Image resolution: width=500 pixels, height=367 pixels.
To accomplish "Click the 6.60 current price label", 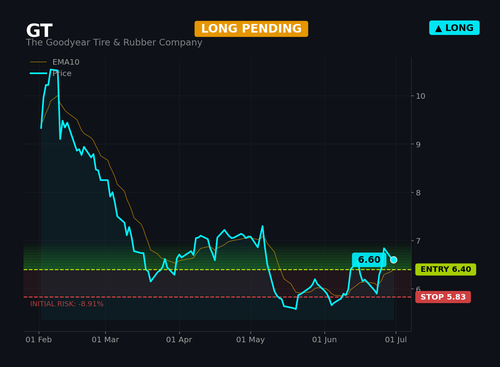I will pyautogui.click(x=369, y=260).
